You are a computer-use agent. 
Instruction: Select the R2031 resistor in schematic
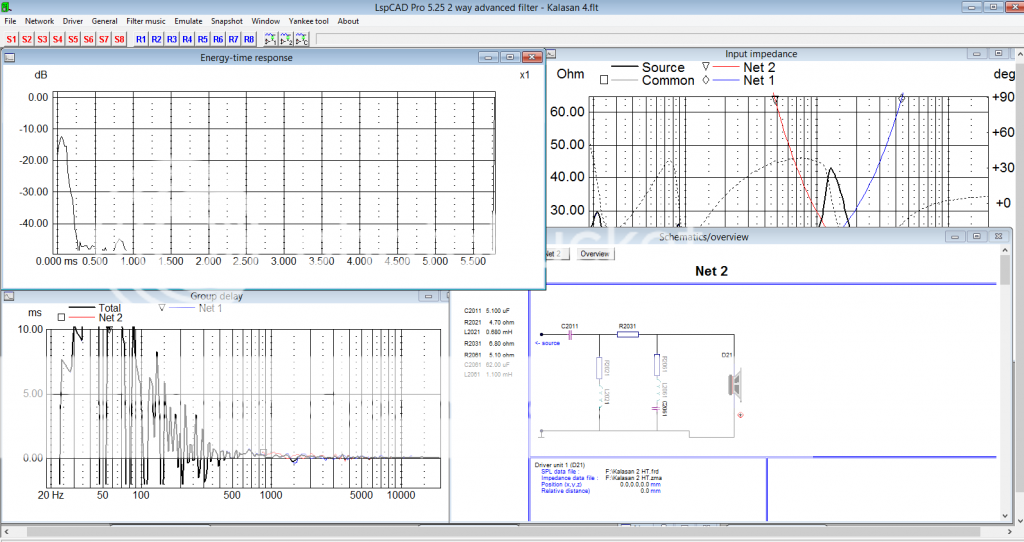(628, 334)
